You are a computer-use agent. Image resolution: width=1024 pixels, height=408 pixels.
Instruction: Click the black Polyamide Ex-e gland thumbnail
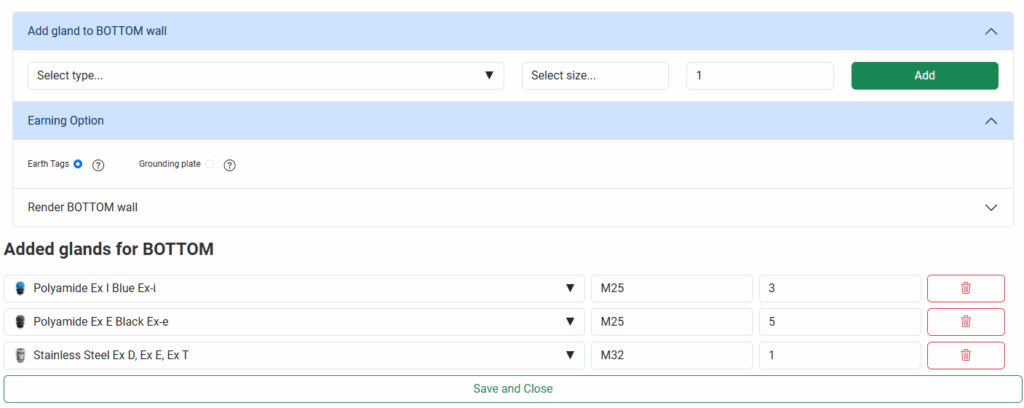click(x=20, y=322)
